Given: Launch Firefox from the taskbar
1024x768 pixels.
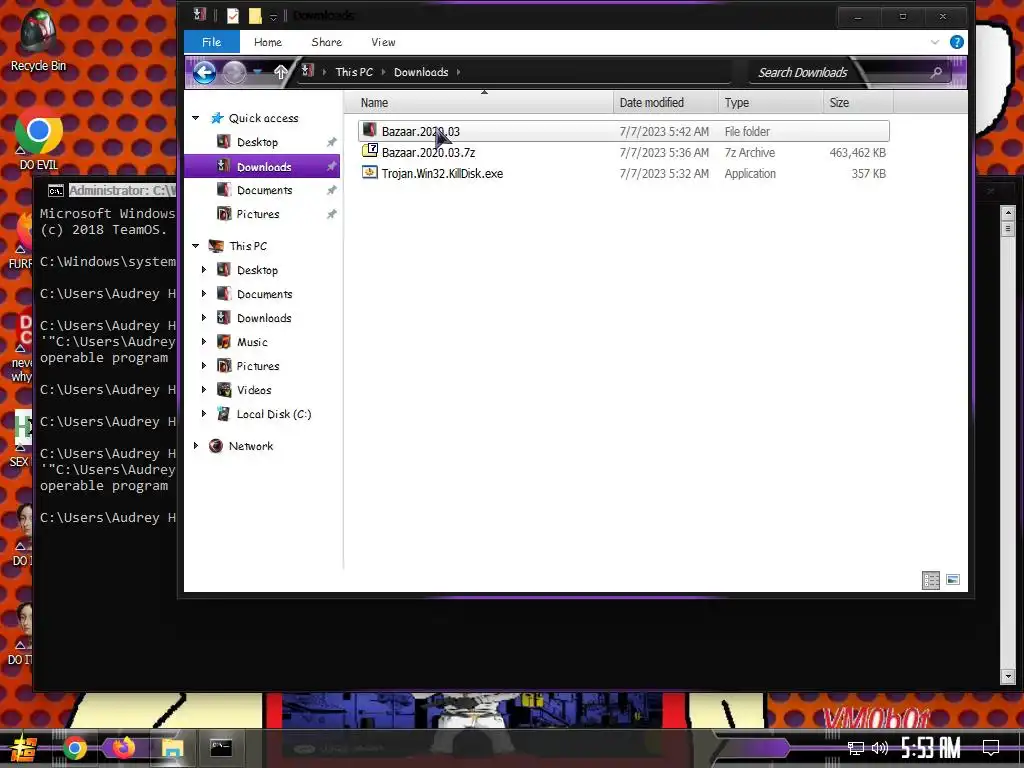Looking at the screenshot, I should [x=123, y=748].
